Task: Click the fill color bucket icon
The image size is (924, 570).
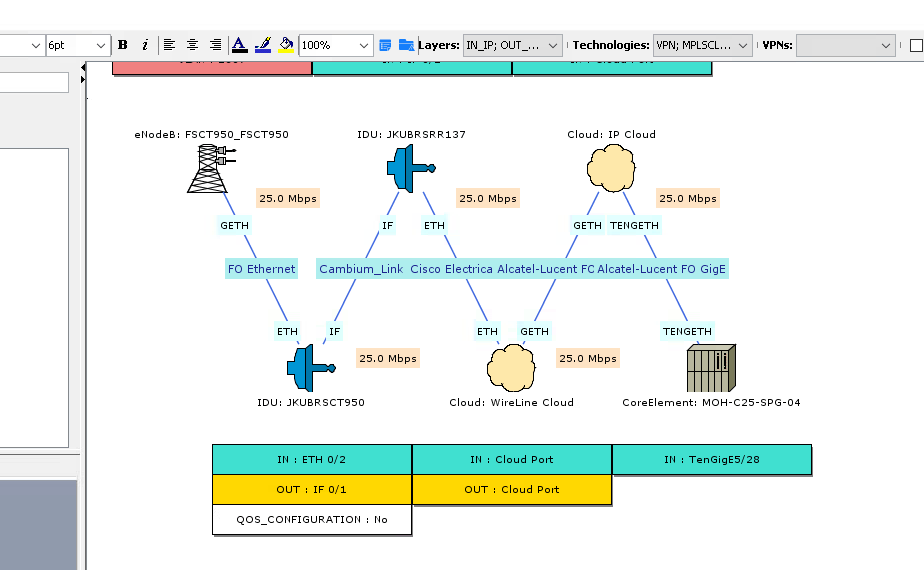Action: 286,45
